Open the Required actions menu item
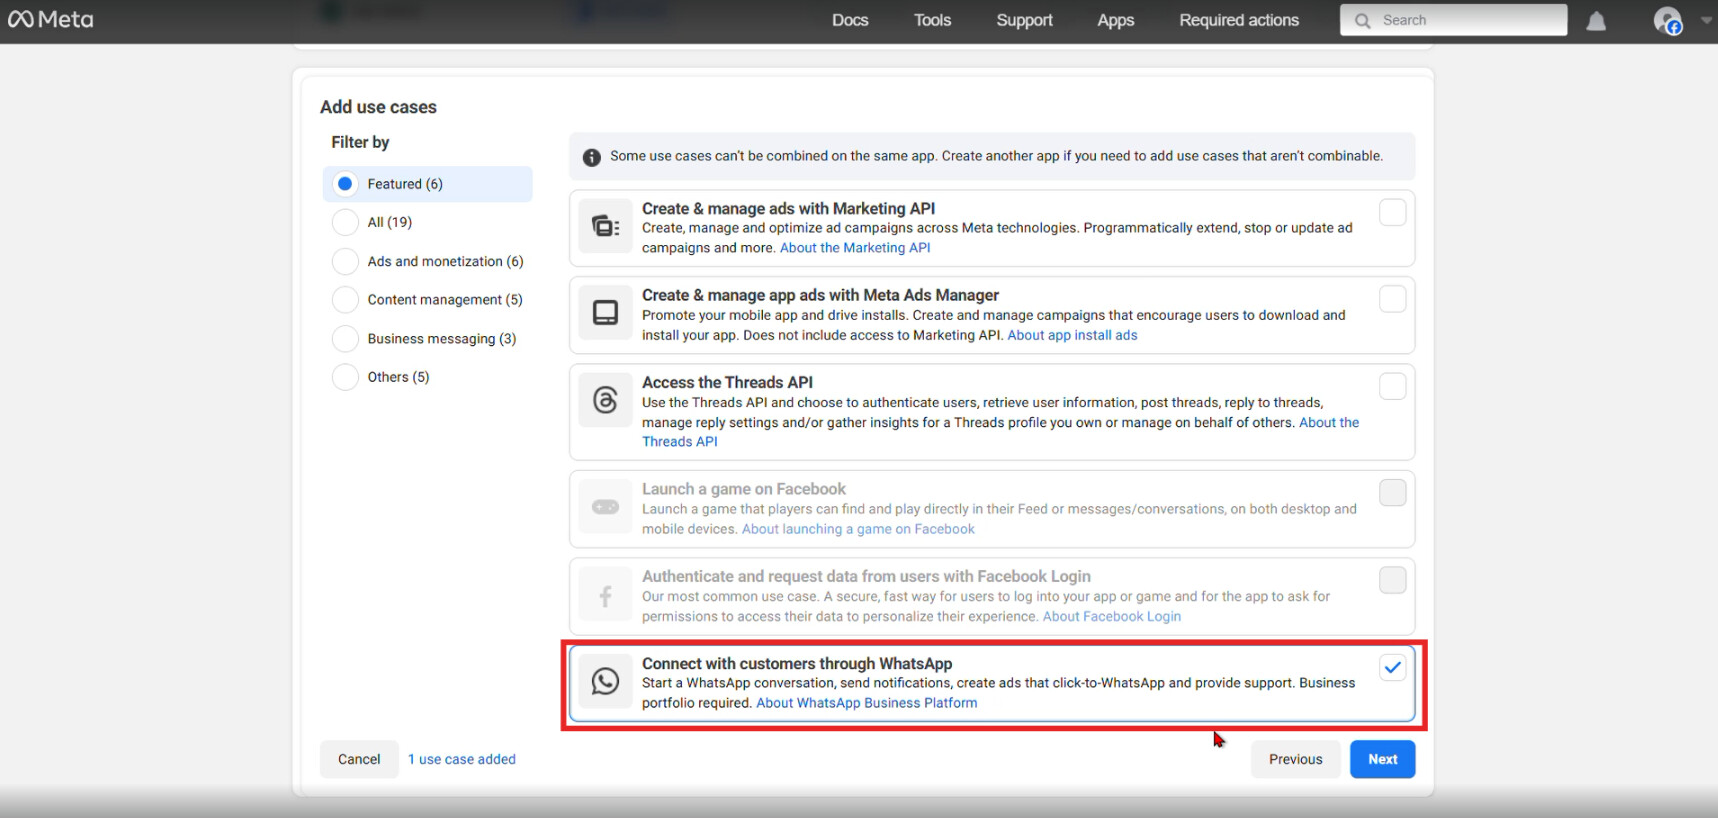 (1239, 20)
